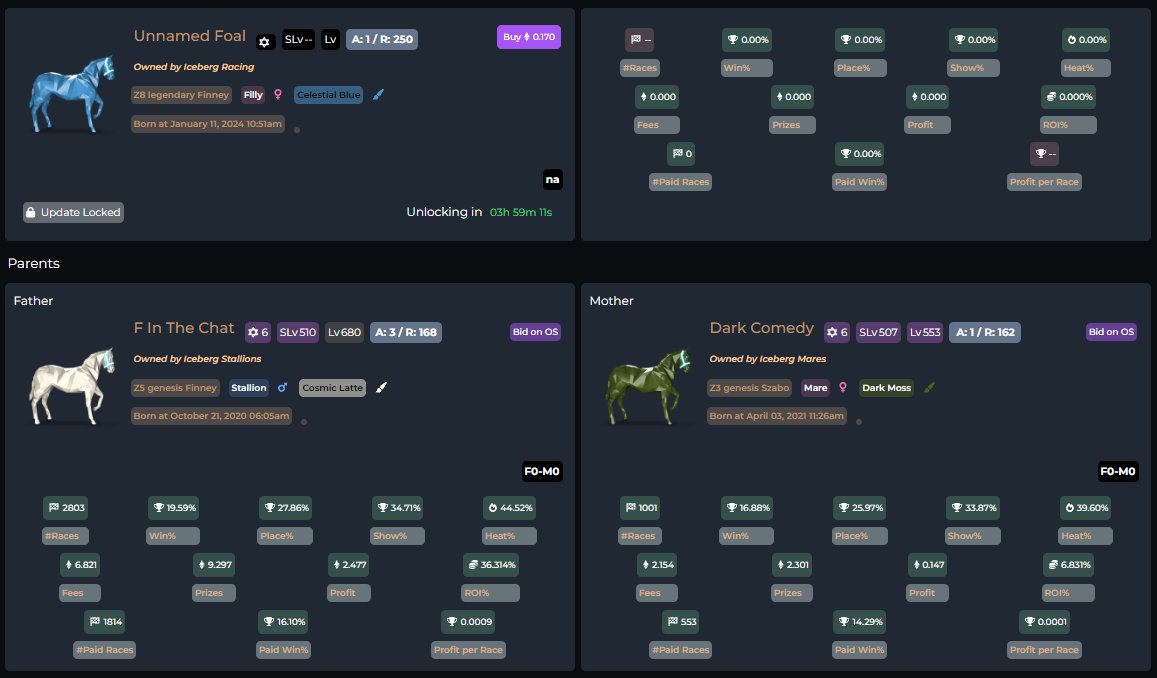Screen dimensions: 1157x678
Task: Click the white F In The Chat horse image
Action: 72,386
